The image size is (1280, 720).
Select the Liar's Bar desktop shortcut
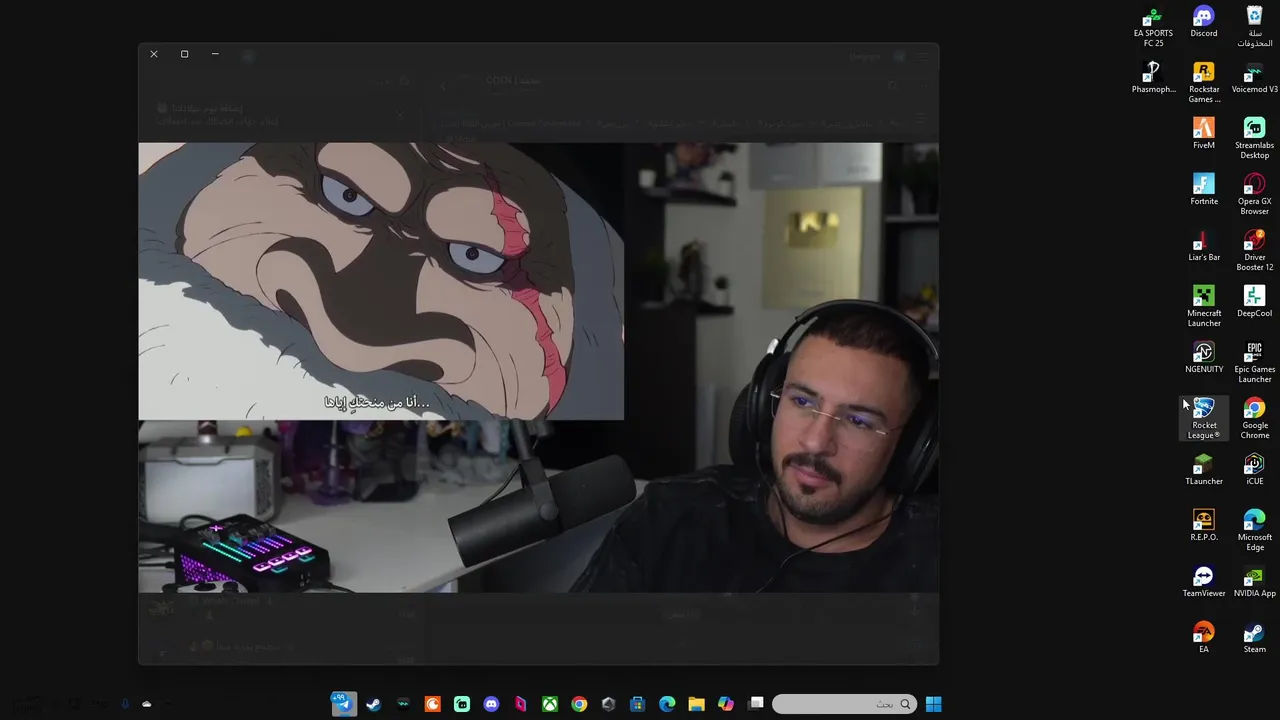1204,246
